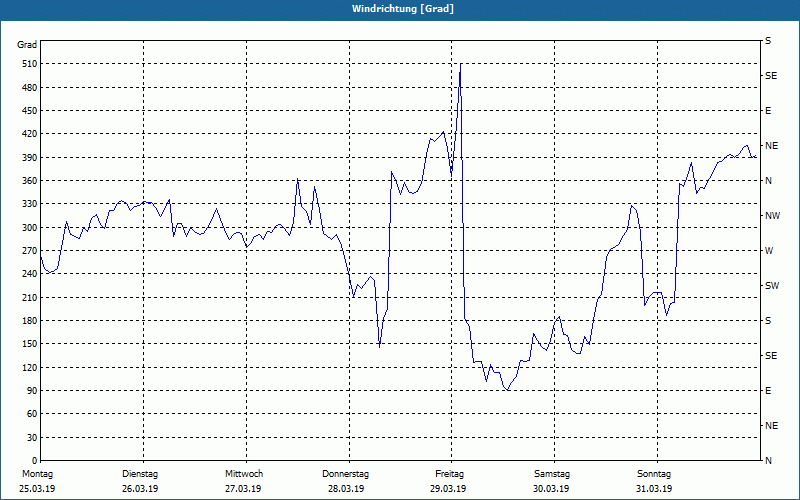Select the SE compass label at the 480 gridline
The image size is (800, 500).
(771, 76)
